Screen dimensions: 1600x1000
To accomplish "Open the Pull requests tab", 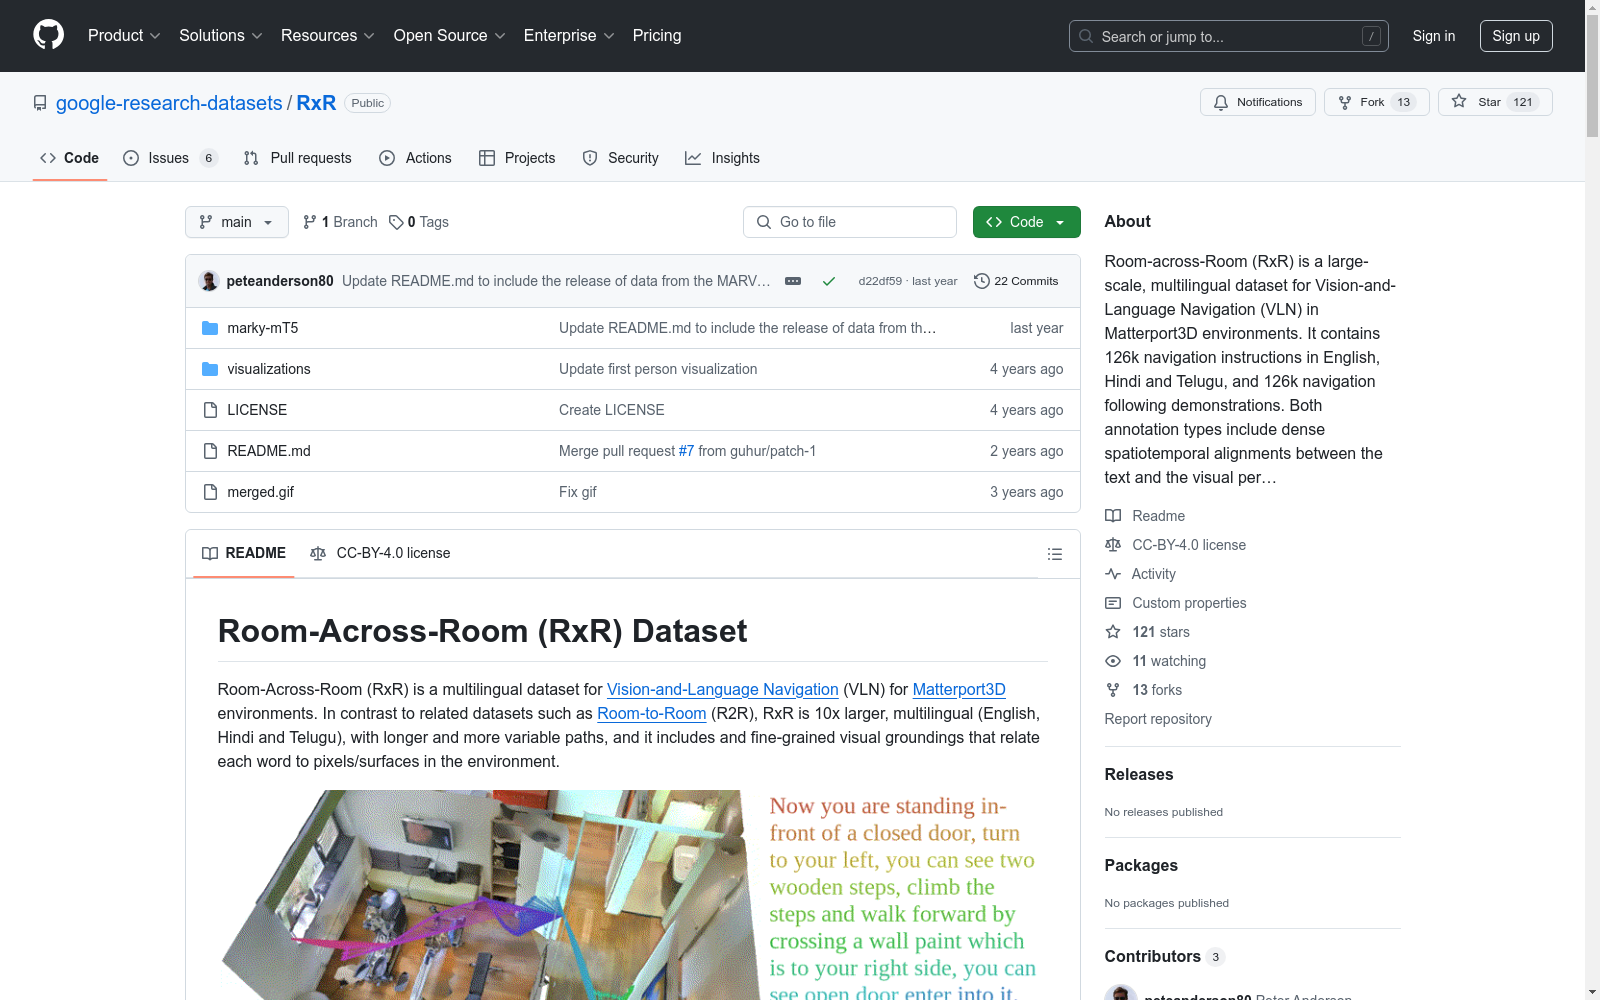I will 298,158.
